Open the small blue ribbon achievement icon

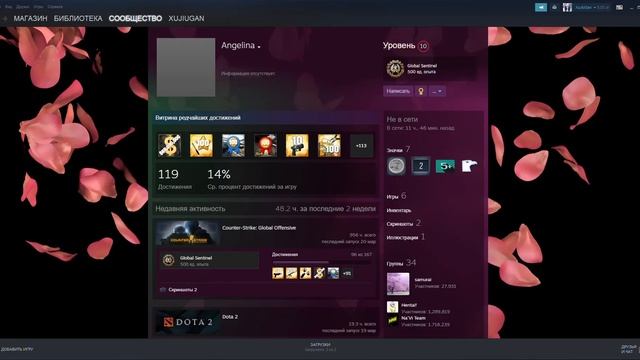[333, 273]
